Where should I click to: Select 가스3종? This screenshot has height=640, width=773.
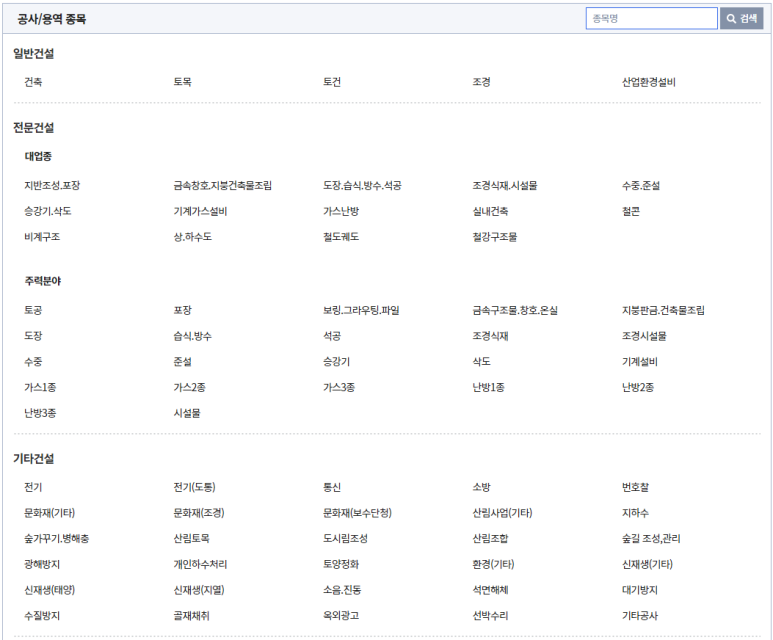point(339,388)
